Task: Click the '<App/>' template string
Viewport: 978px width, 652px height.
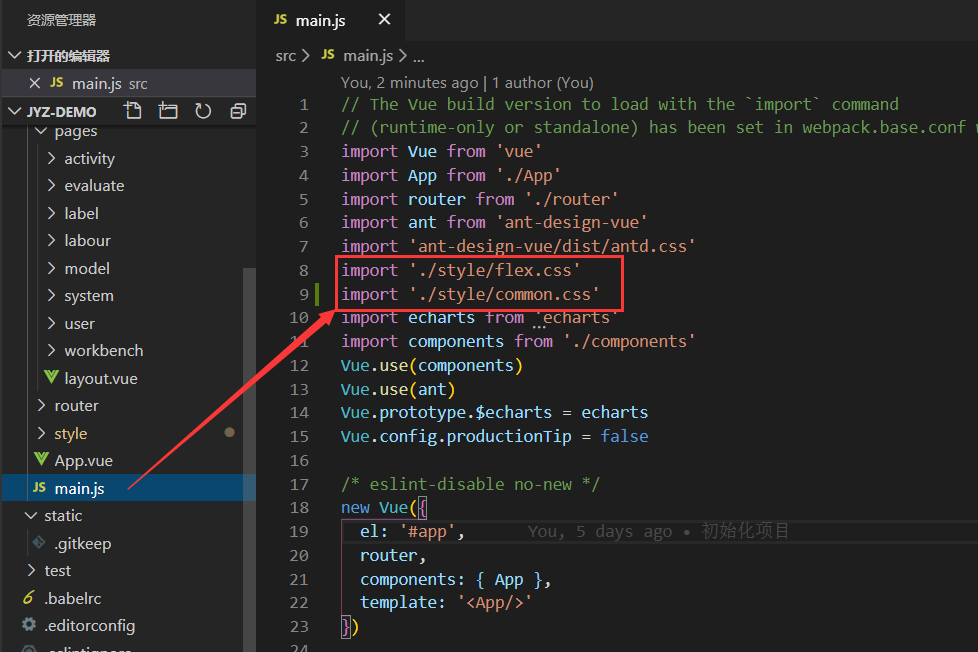Action: point(495,603)
